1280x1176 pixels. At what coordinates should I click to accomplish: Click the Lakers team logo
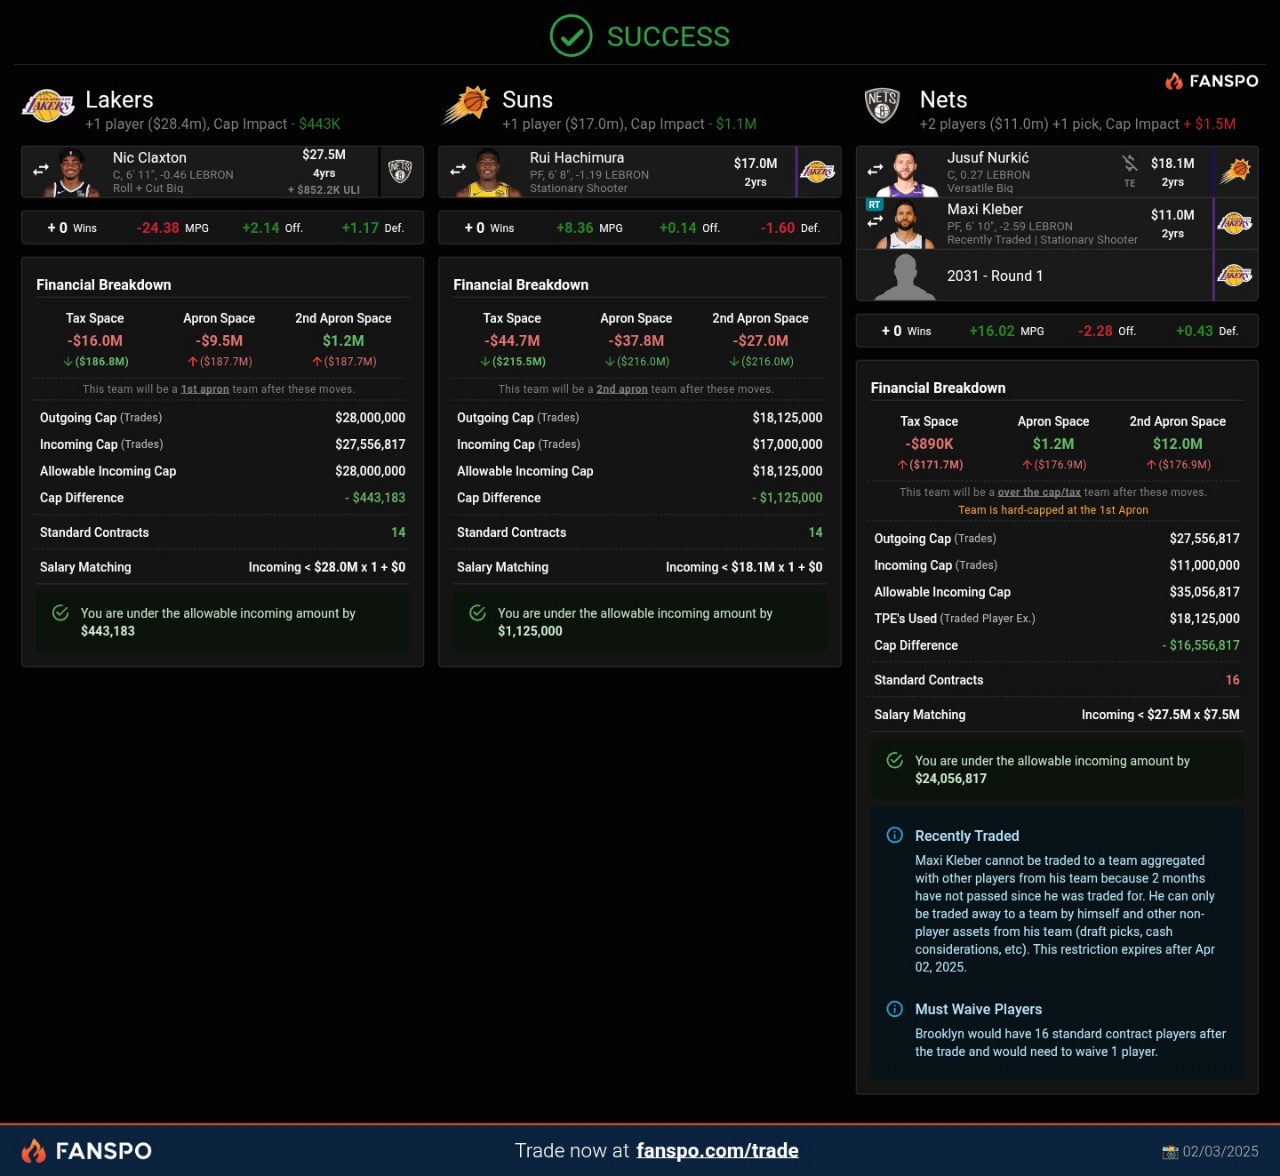(x=48, y=104)
